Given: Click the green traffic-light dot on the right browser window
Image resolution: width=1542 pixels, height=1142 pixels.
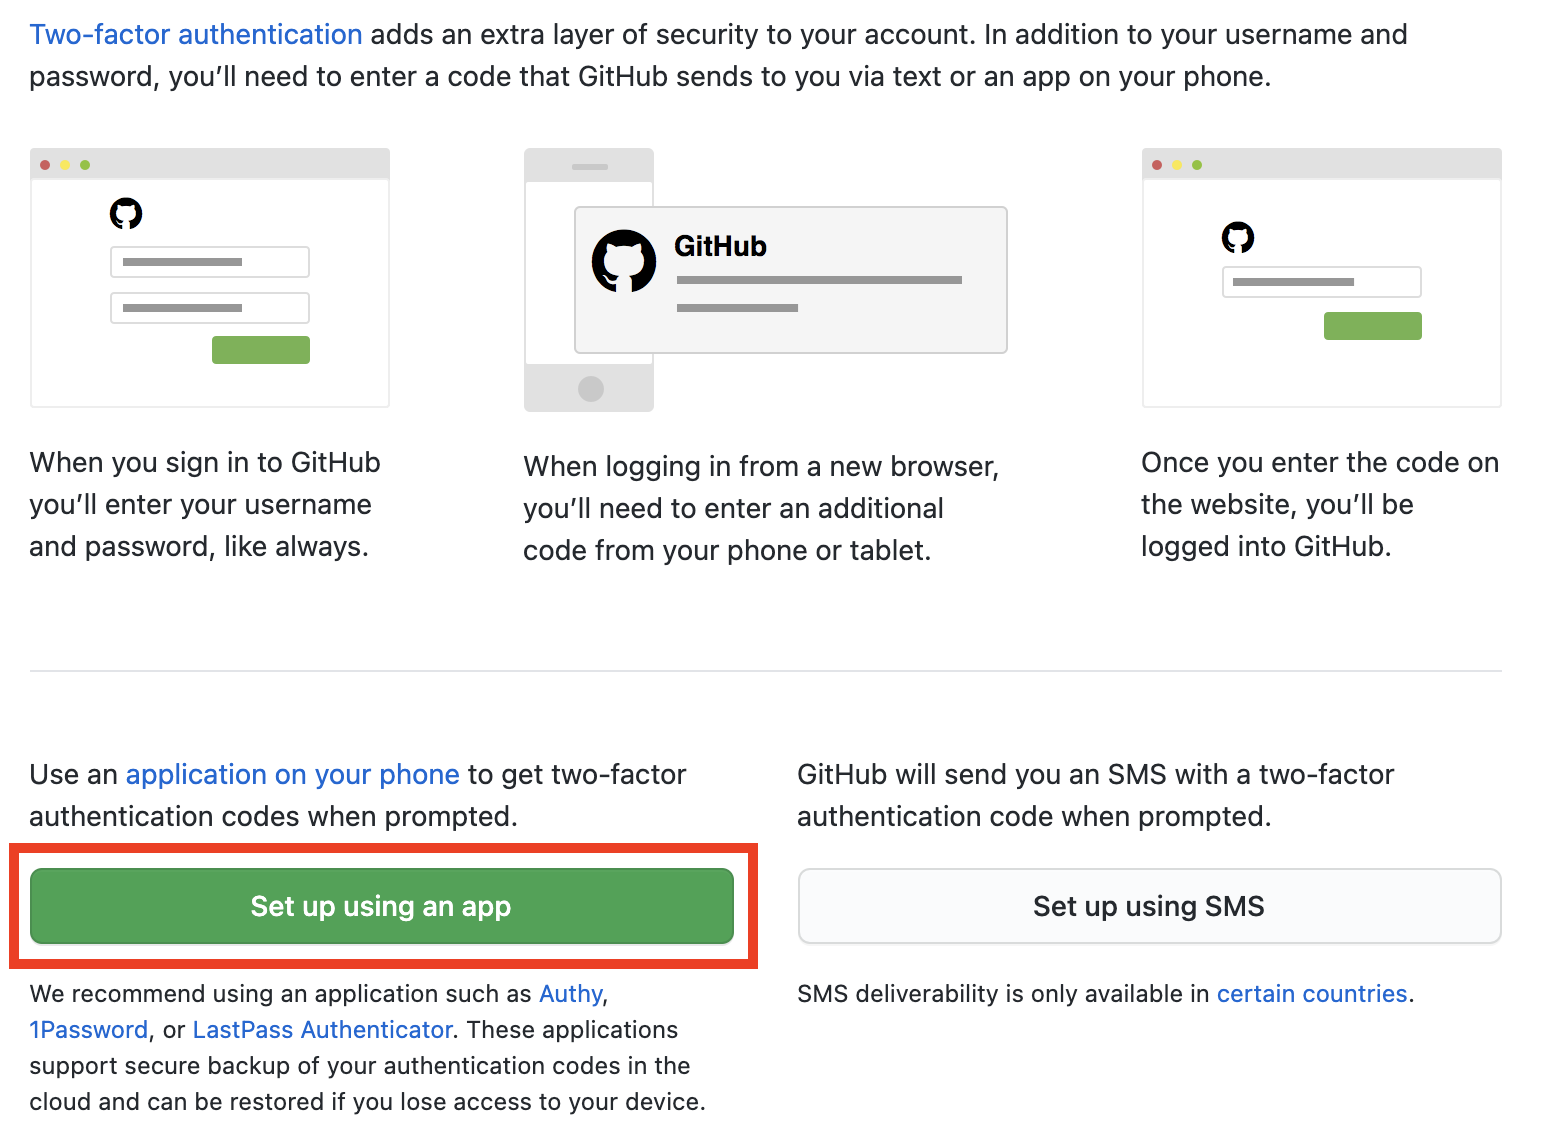Looking at the screenshot, I should tap(1198, 164).
